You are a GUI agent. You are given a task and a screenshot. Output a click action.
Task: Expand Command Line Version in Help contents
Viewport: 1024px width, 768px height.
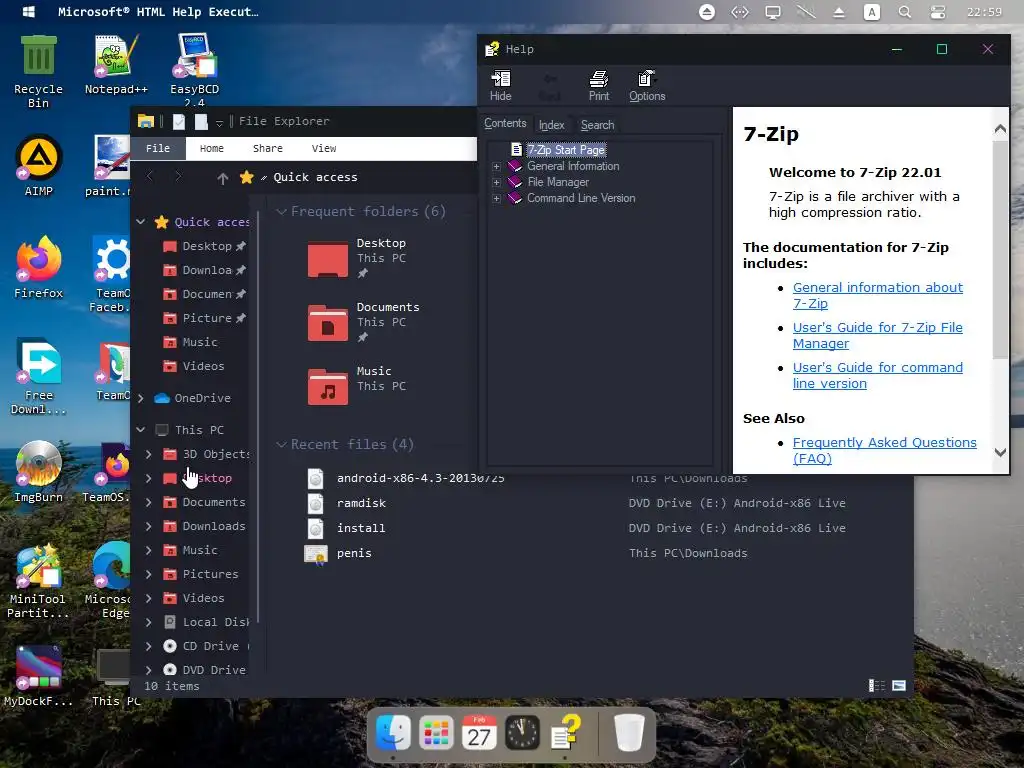click(x=496, y=199)
